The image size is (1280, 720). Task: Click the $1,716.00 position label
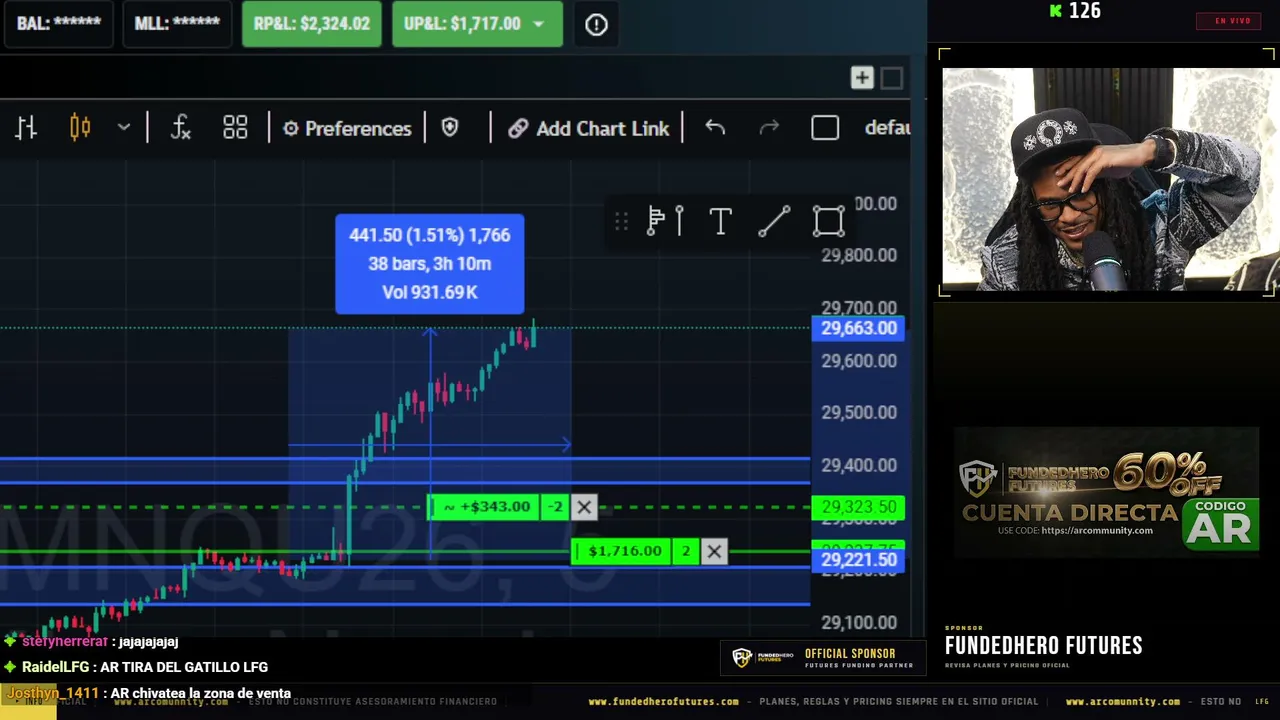coord(622,551)
